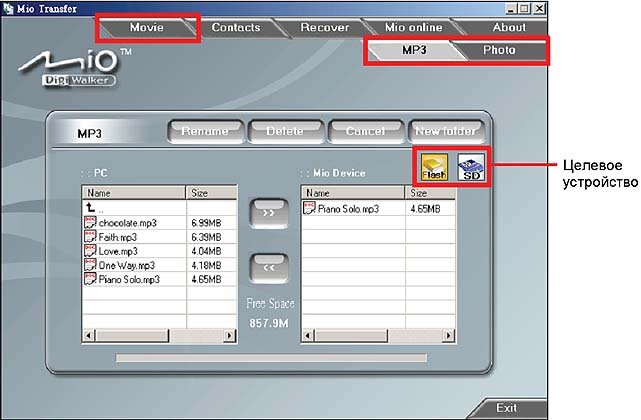The height and width of the screenshot is (420, 641).
Task: Sort PC list by Size column
Action: coord(211,193)
